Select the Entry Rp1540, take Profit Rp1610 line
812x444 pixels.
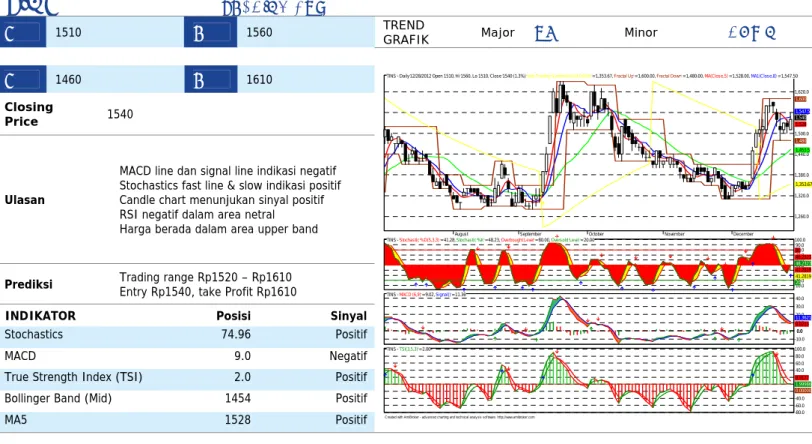(x=208, y=292)
